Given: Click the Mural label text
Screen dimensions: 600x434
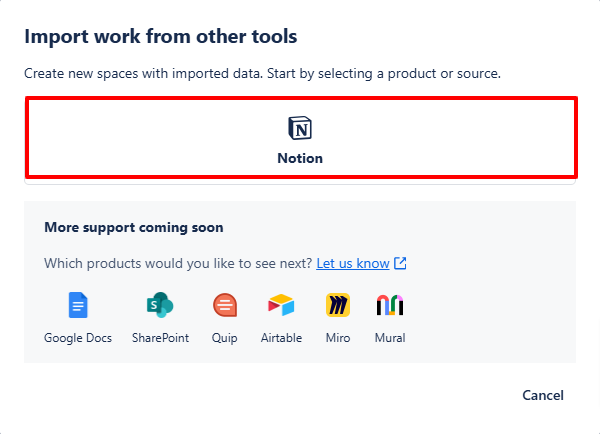Looking at the screenshot, I should [390, 338].
